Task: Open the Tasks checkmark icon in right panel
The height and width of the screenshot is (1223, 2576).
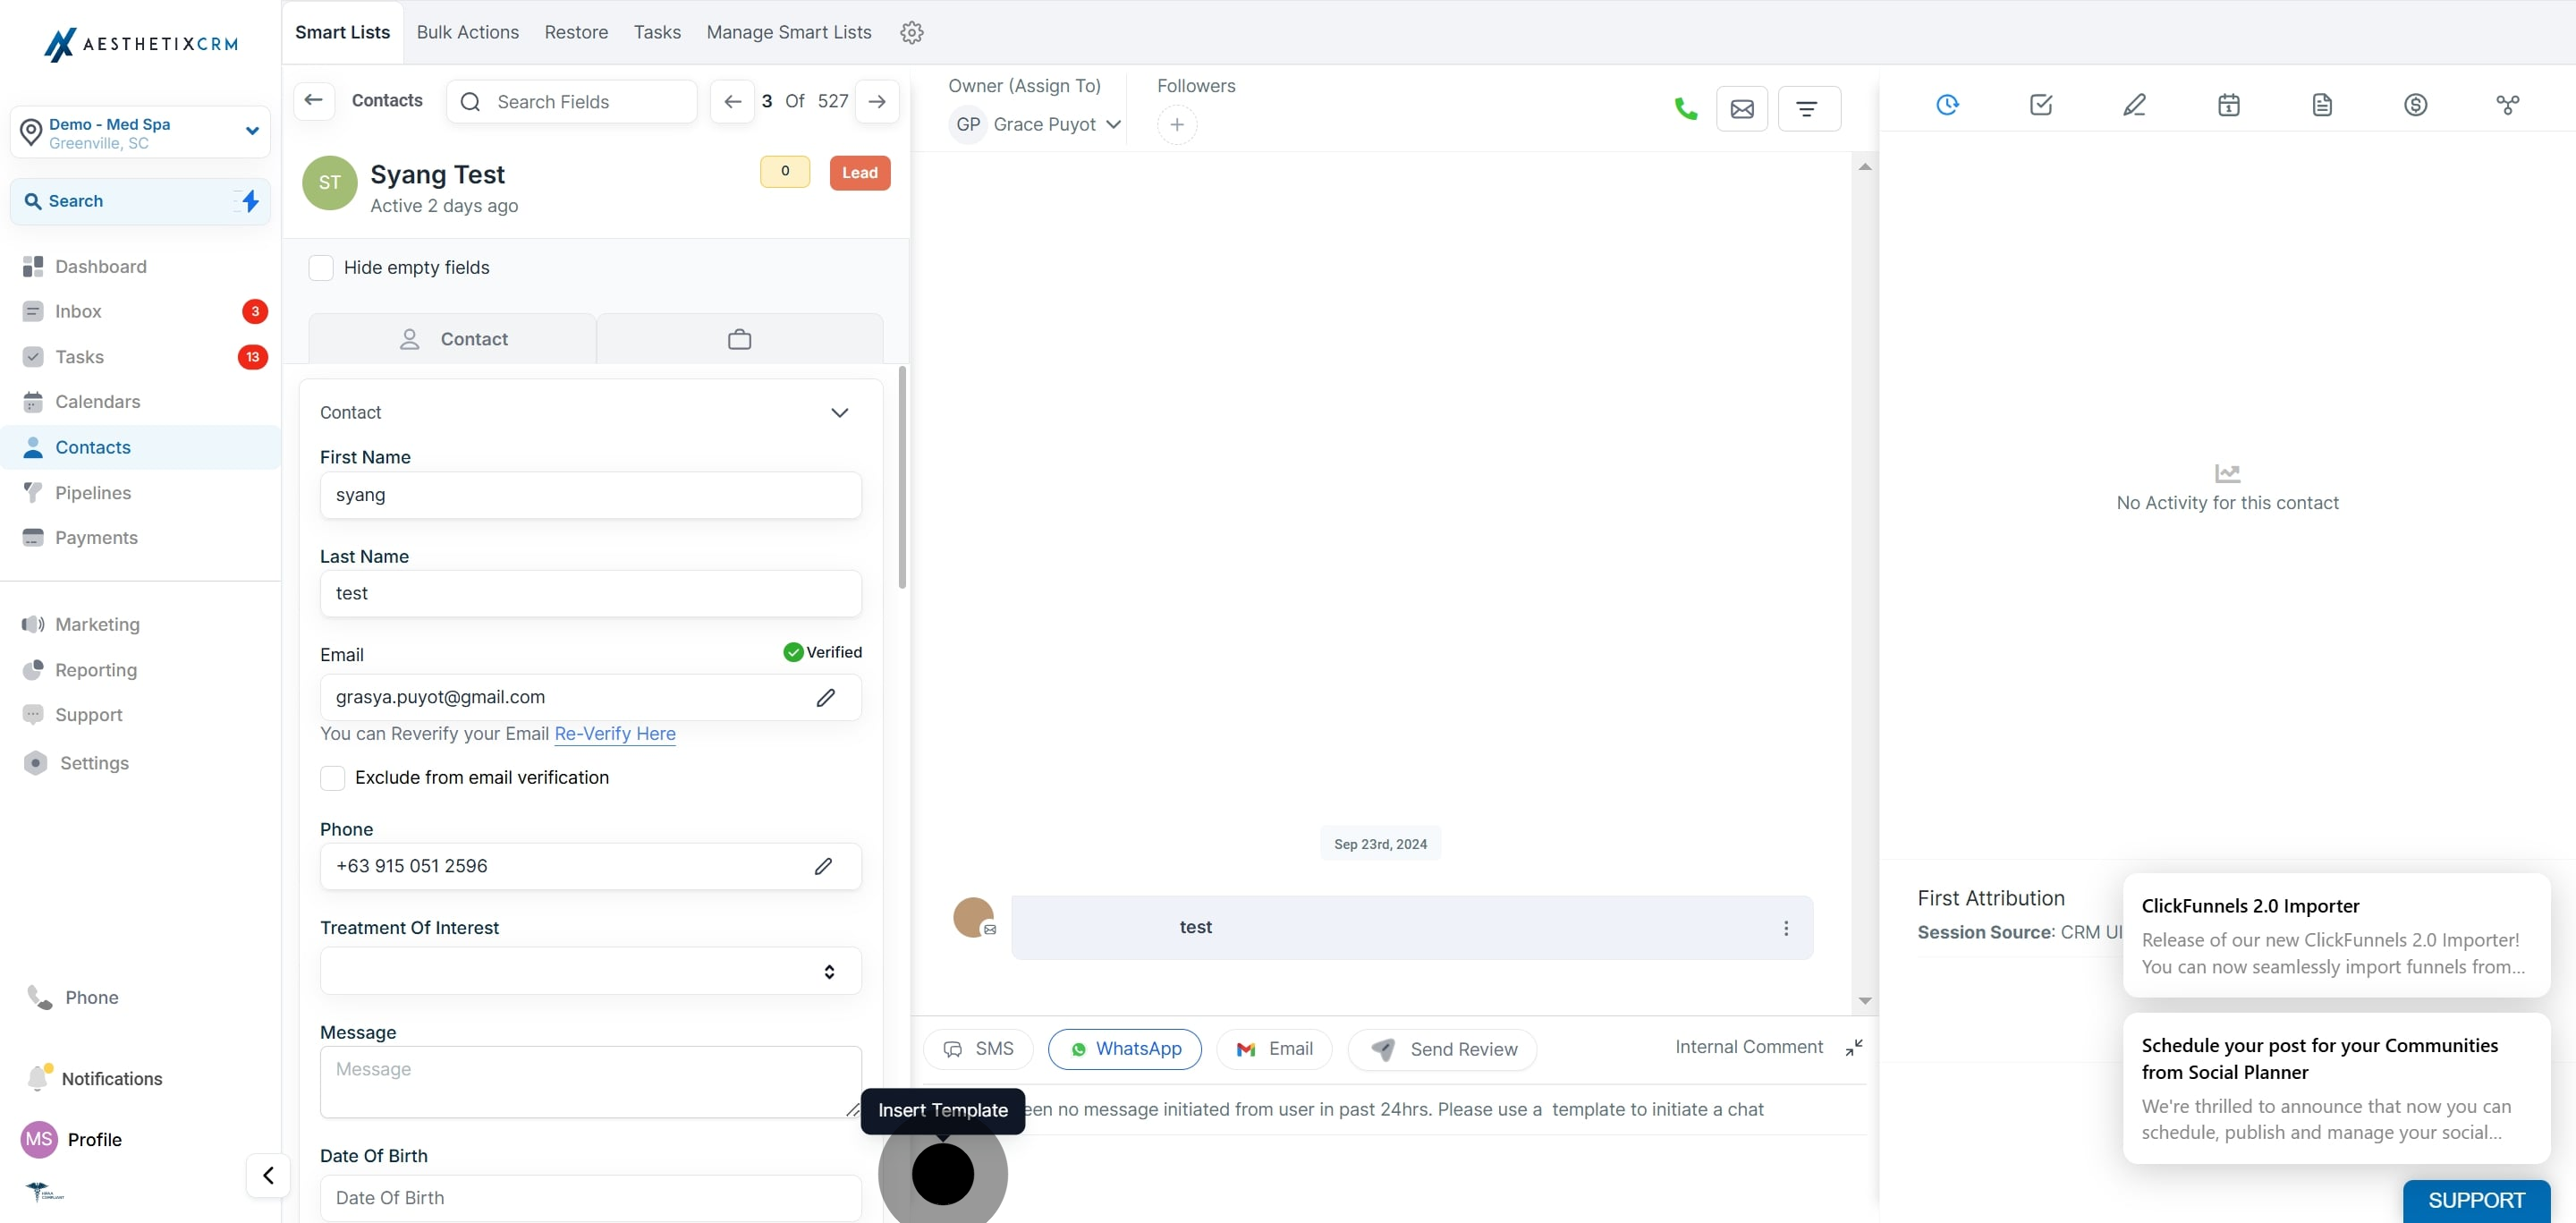Action: [2041, 104]
